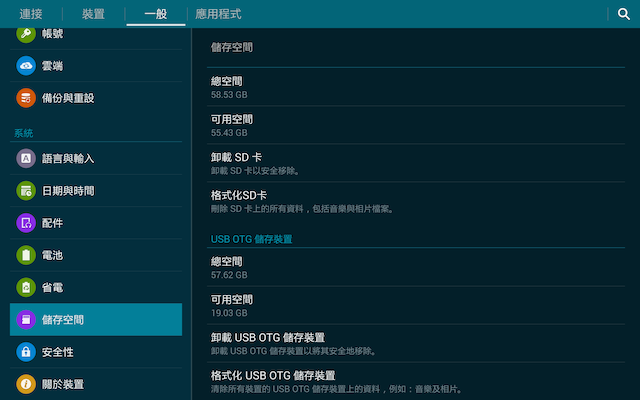
Task: Tap the USB OTG 儲存裝置 section header
Action: click(x=251, y=239)
